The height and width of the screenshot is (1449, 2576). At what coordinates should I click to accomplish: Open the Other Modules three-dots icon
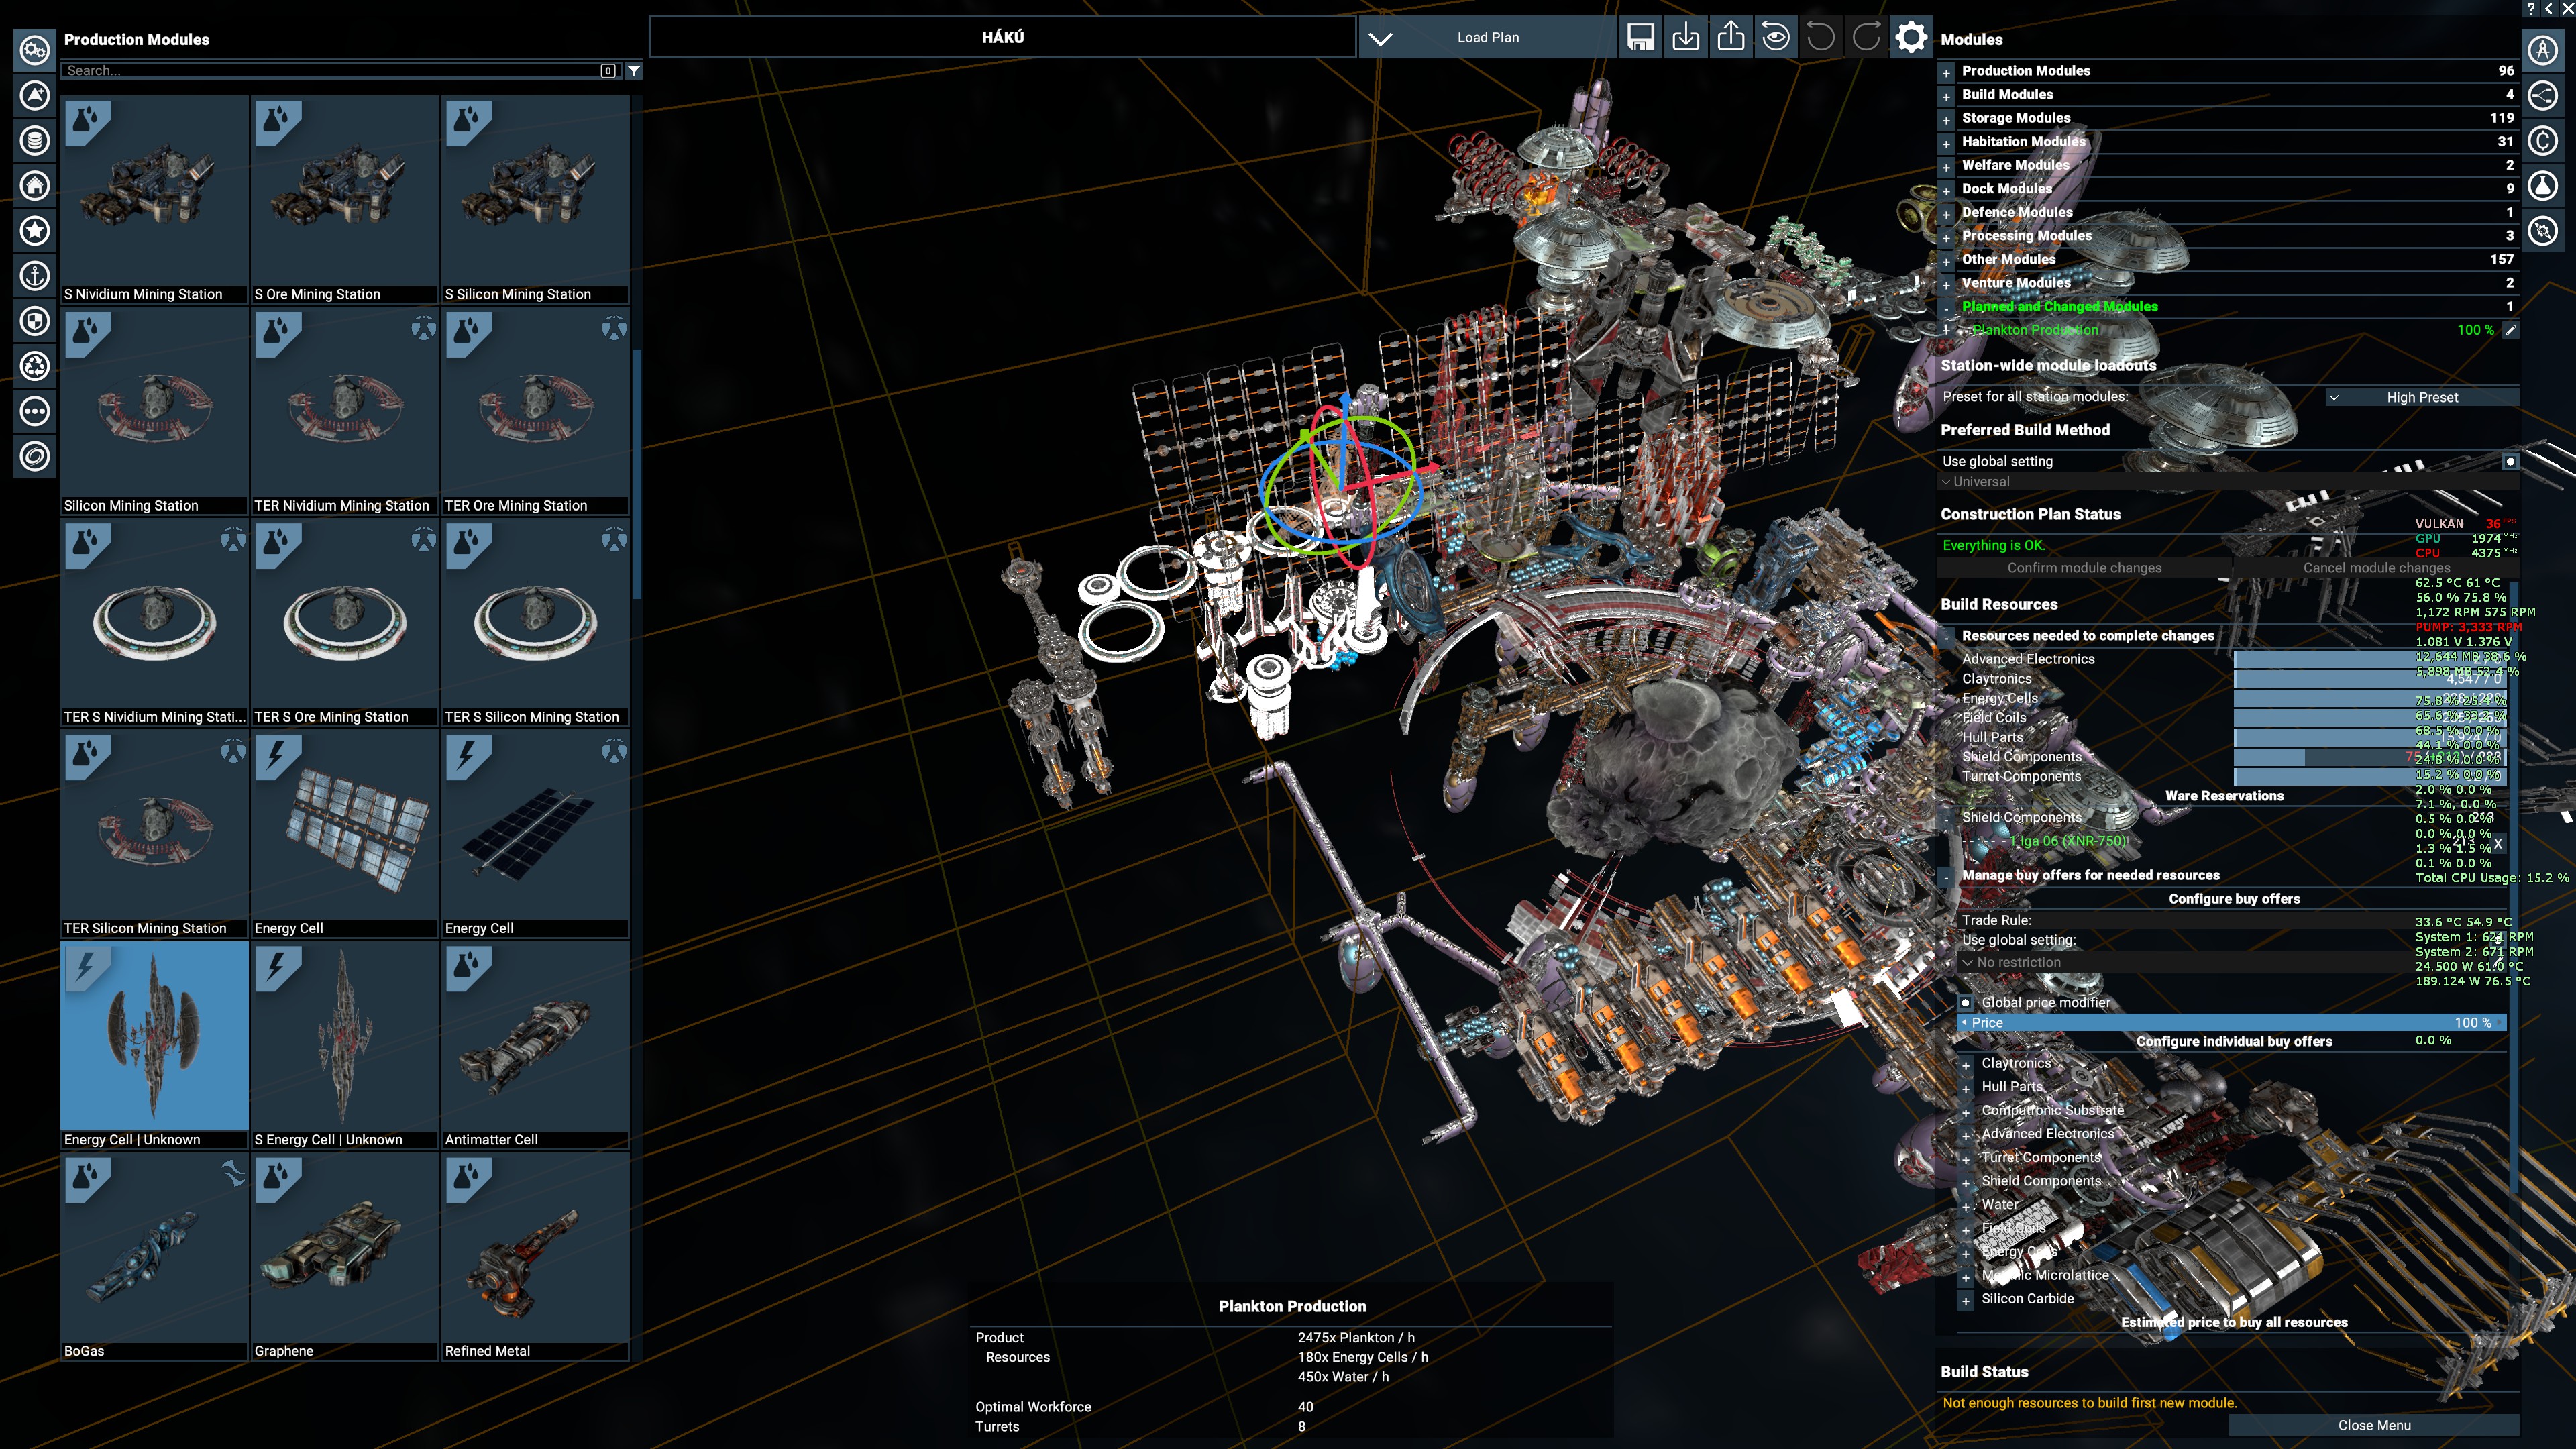(35, 411)
